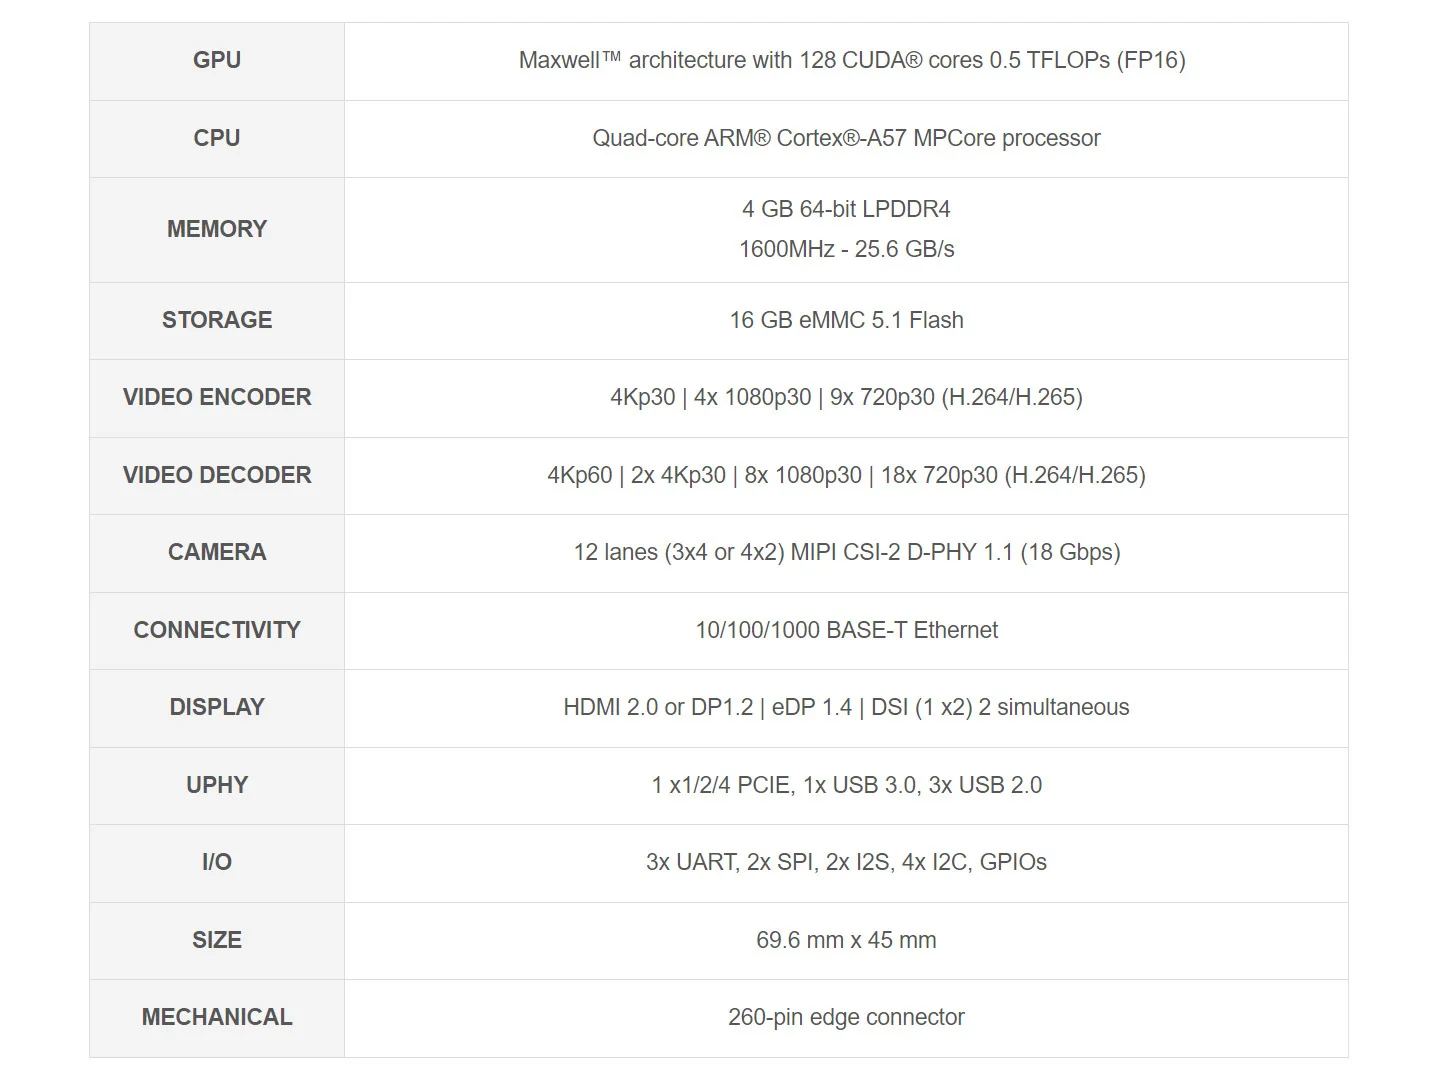The height and width of the screenshot is (1080, 1440).
Task: Click the 4 GB 64-bit LPDDR4 text
Action: tap(846, 209)
